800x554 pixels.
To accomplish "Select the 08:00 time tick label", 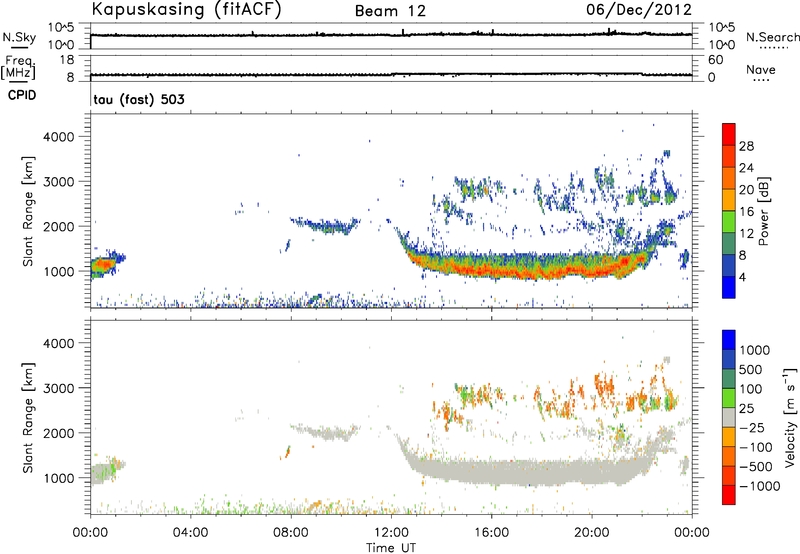I will click(291, 533).
